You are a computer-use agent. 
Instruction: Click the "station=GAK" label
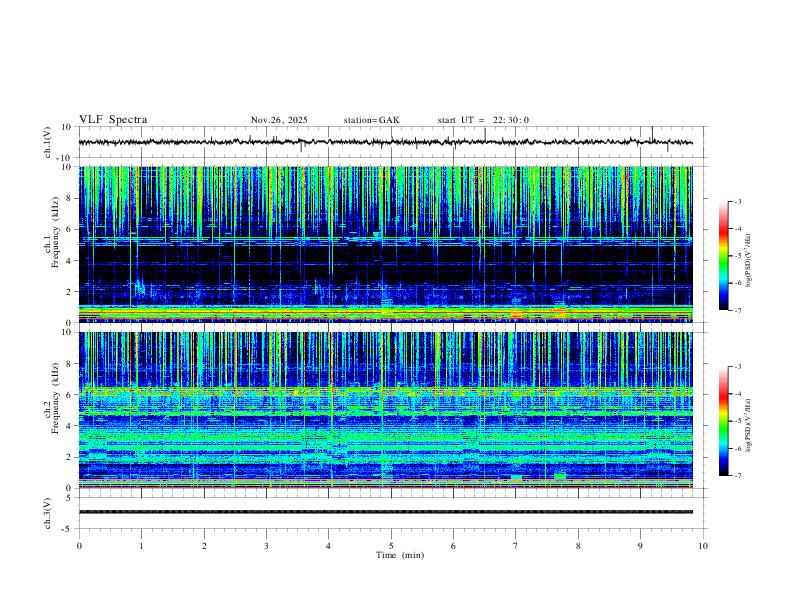372,120
